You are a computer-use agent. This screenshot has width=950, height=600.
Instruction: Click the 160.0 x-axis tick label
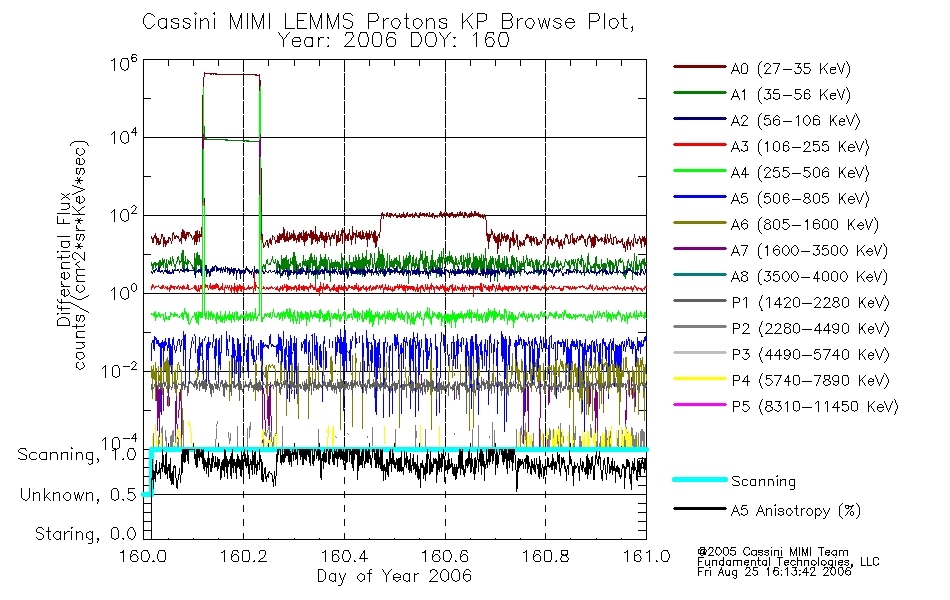(143, 556)
